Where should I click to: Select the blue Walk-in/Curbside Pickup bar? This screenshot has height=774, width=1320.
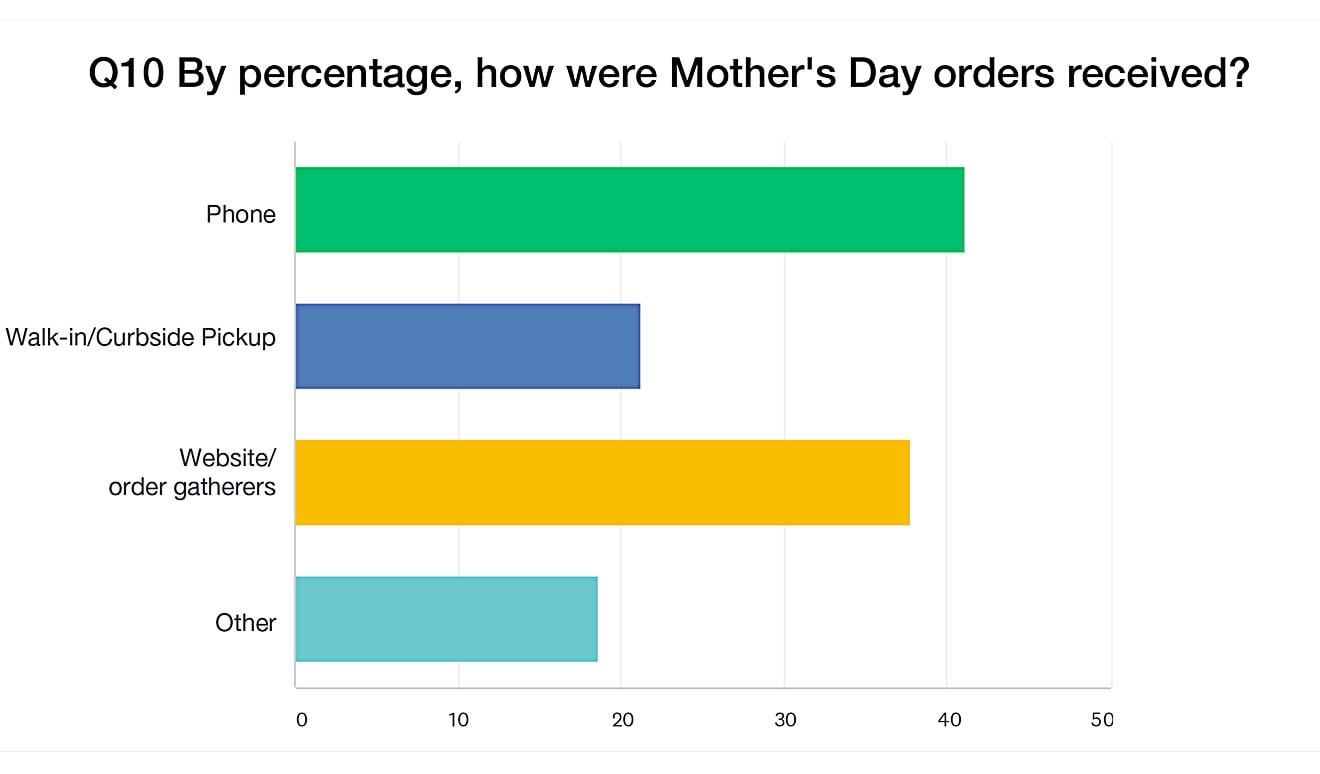click(x=467, y=346)
